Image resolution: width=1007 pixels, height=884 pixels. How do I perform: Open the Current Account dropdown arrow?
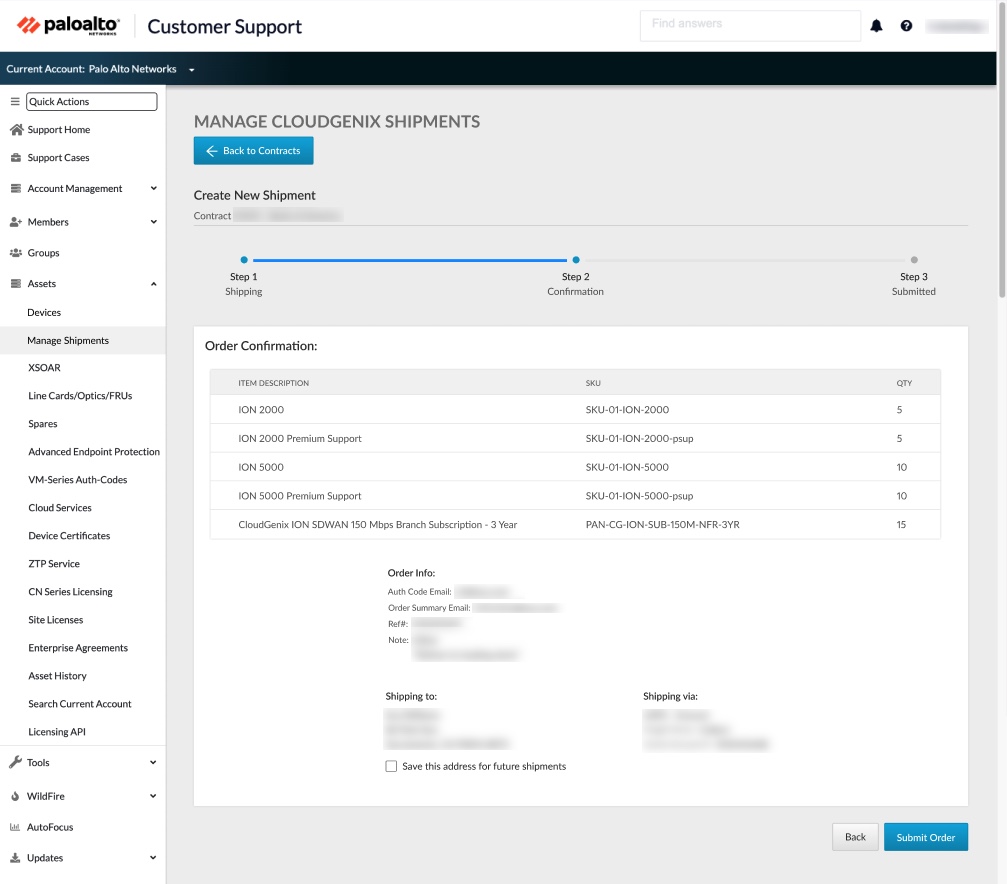(191, 70)
